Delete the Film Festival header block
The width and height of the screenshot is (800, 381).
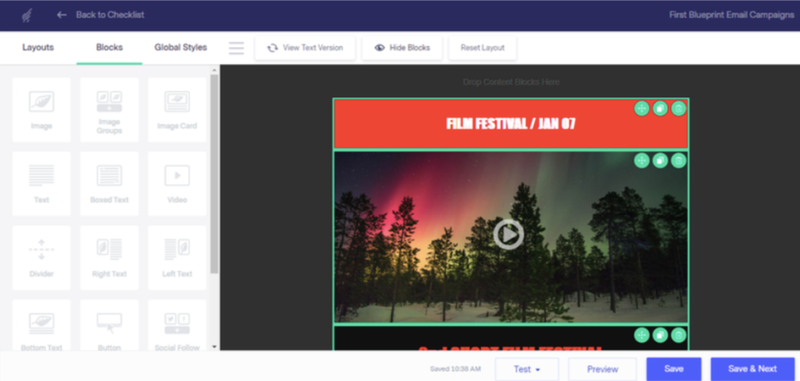678,109
